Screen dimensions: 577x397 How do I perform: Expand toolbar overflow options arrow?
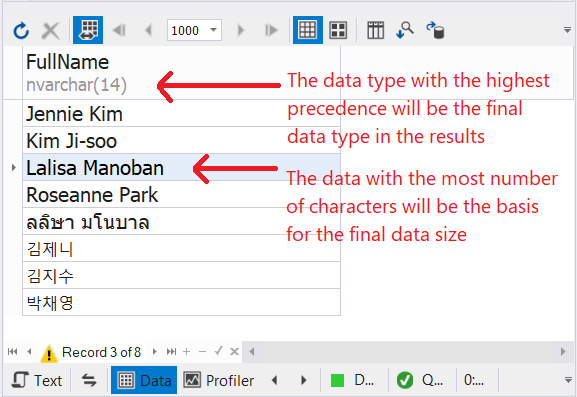click(567, 30)
